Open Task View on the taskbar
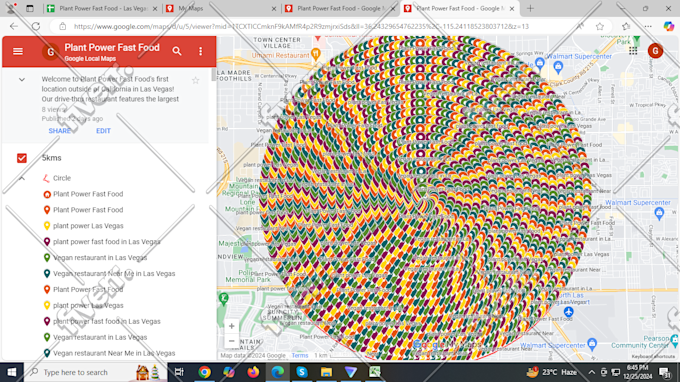Viewport: 680px width, 382px height. (x=179, y=372)
